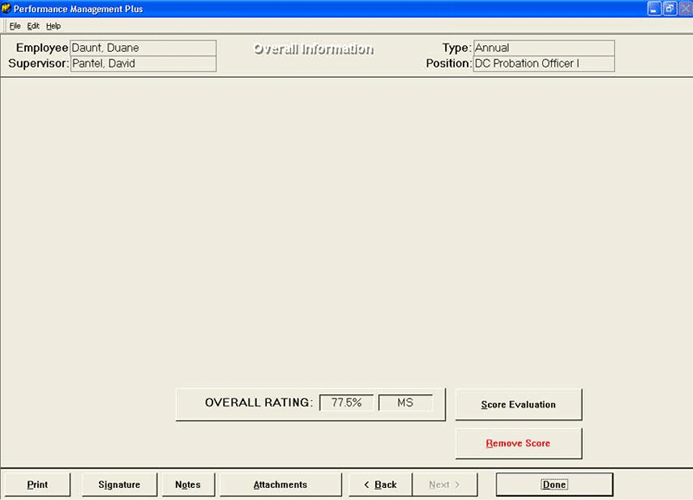Click Done to finish the evaluation
693x500 pixels.
[554, 485]
